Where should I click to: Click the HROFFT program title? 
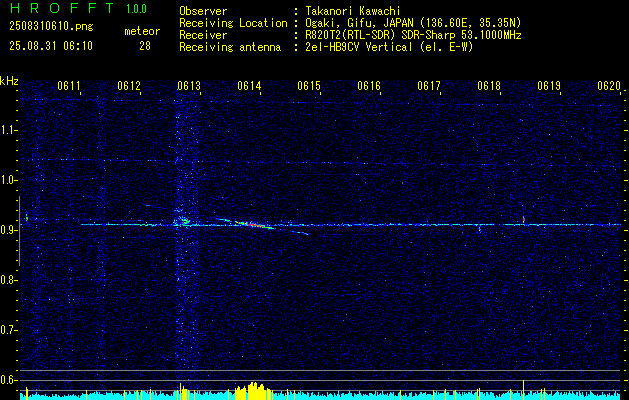62,8
